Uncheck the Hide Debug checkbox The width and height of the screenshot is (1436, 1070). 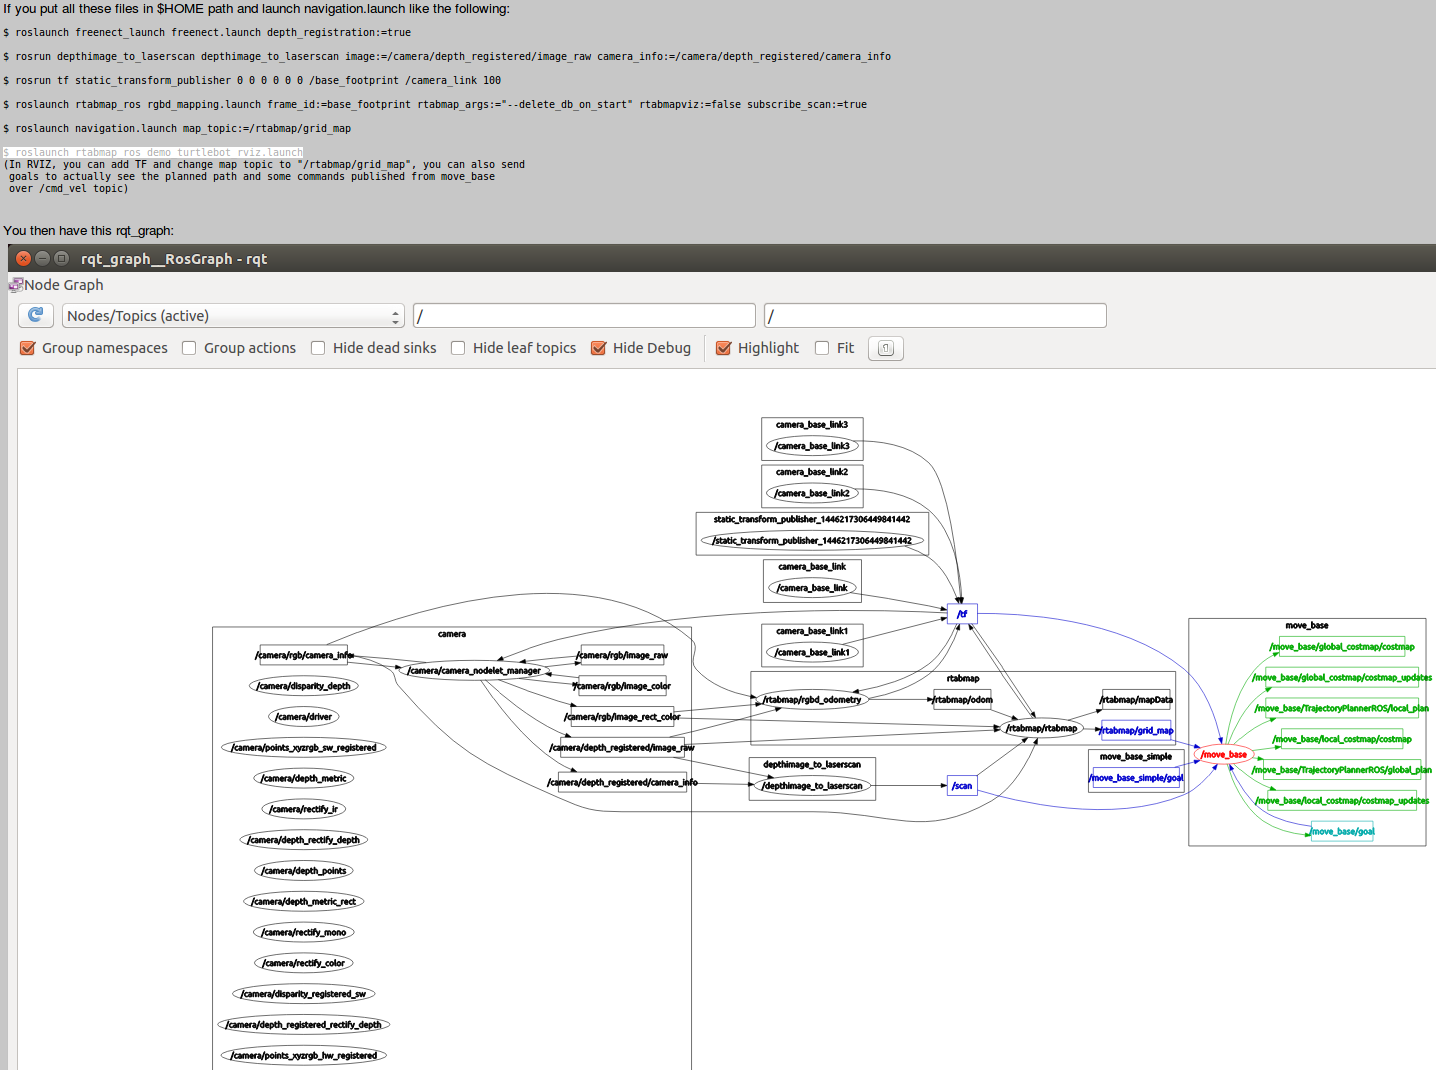(599, 348)
